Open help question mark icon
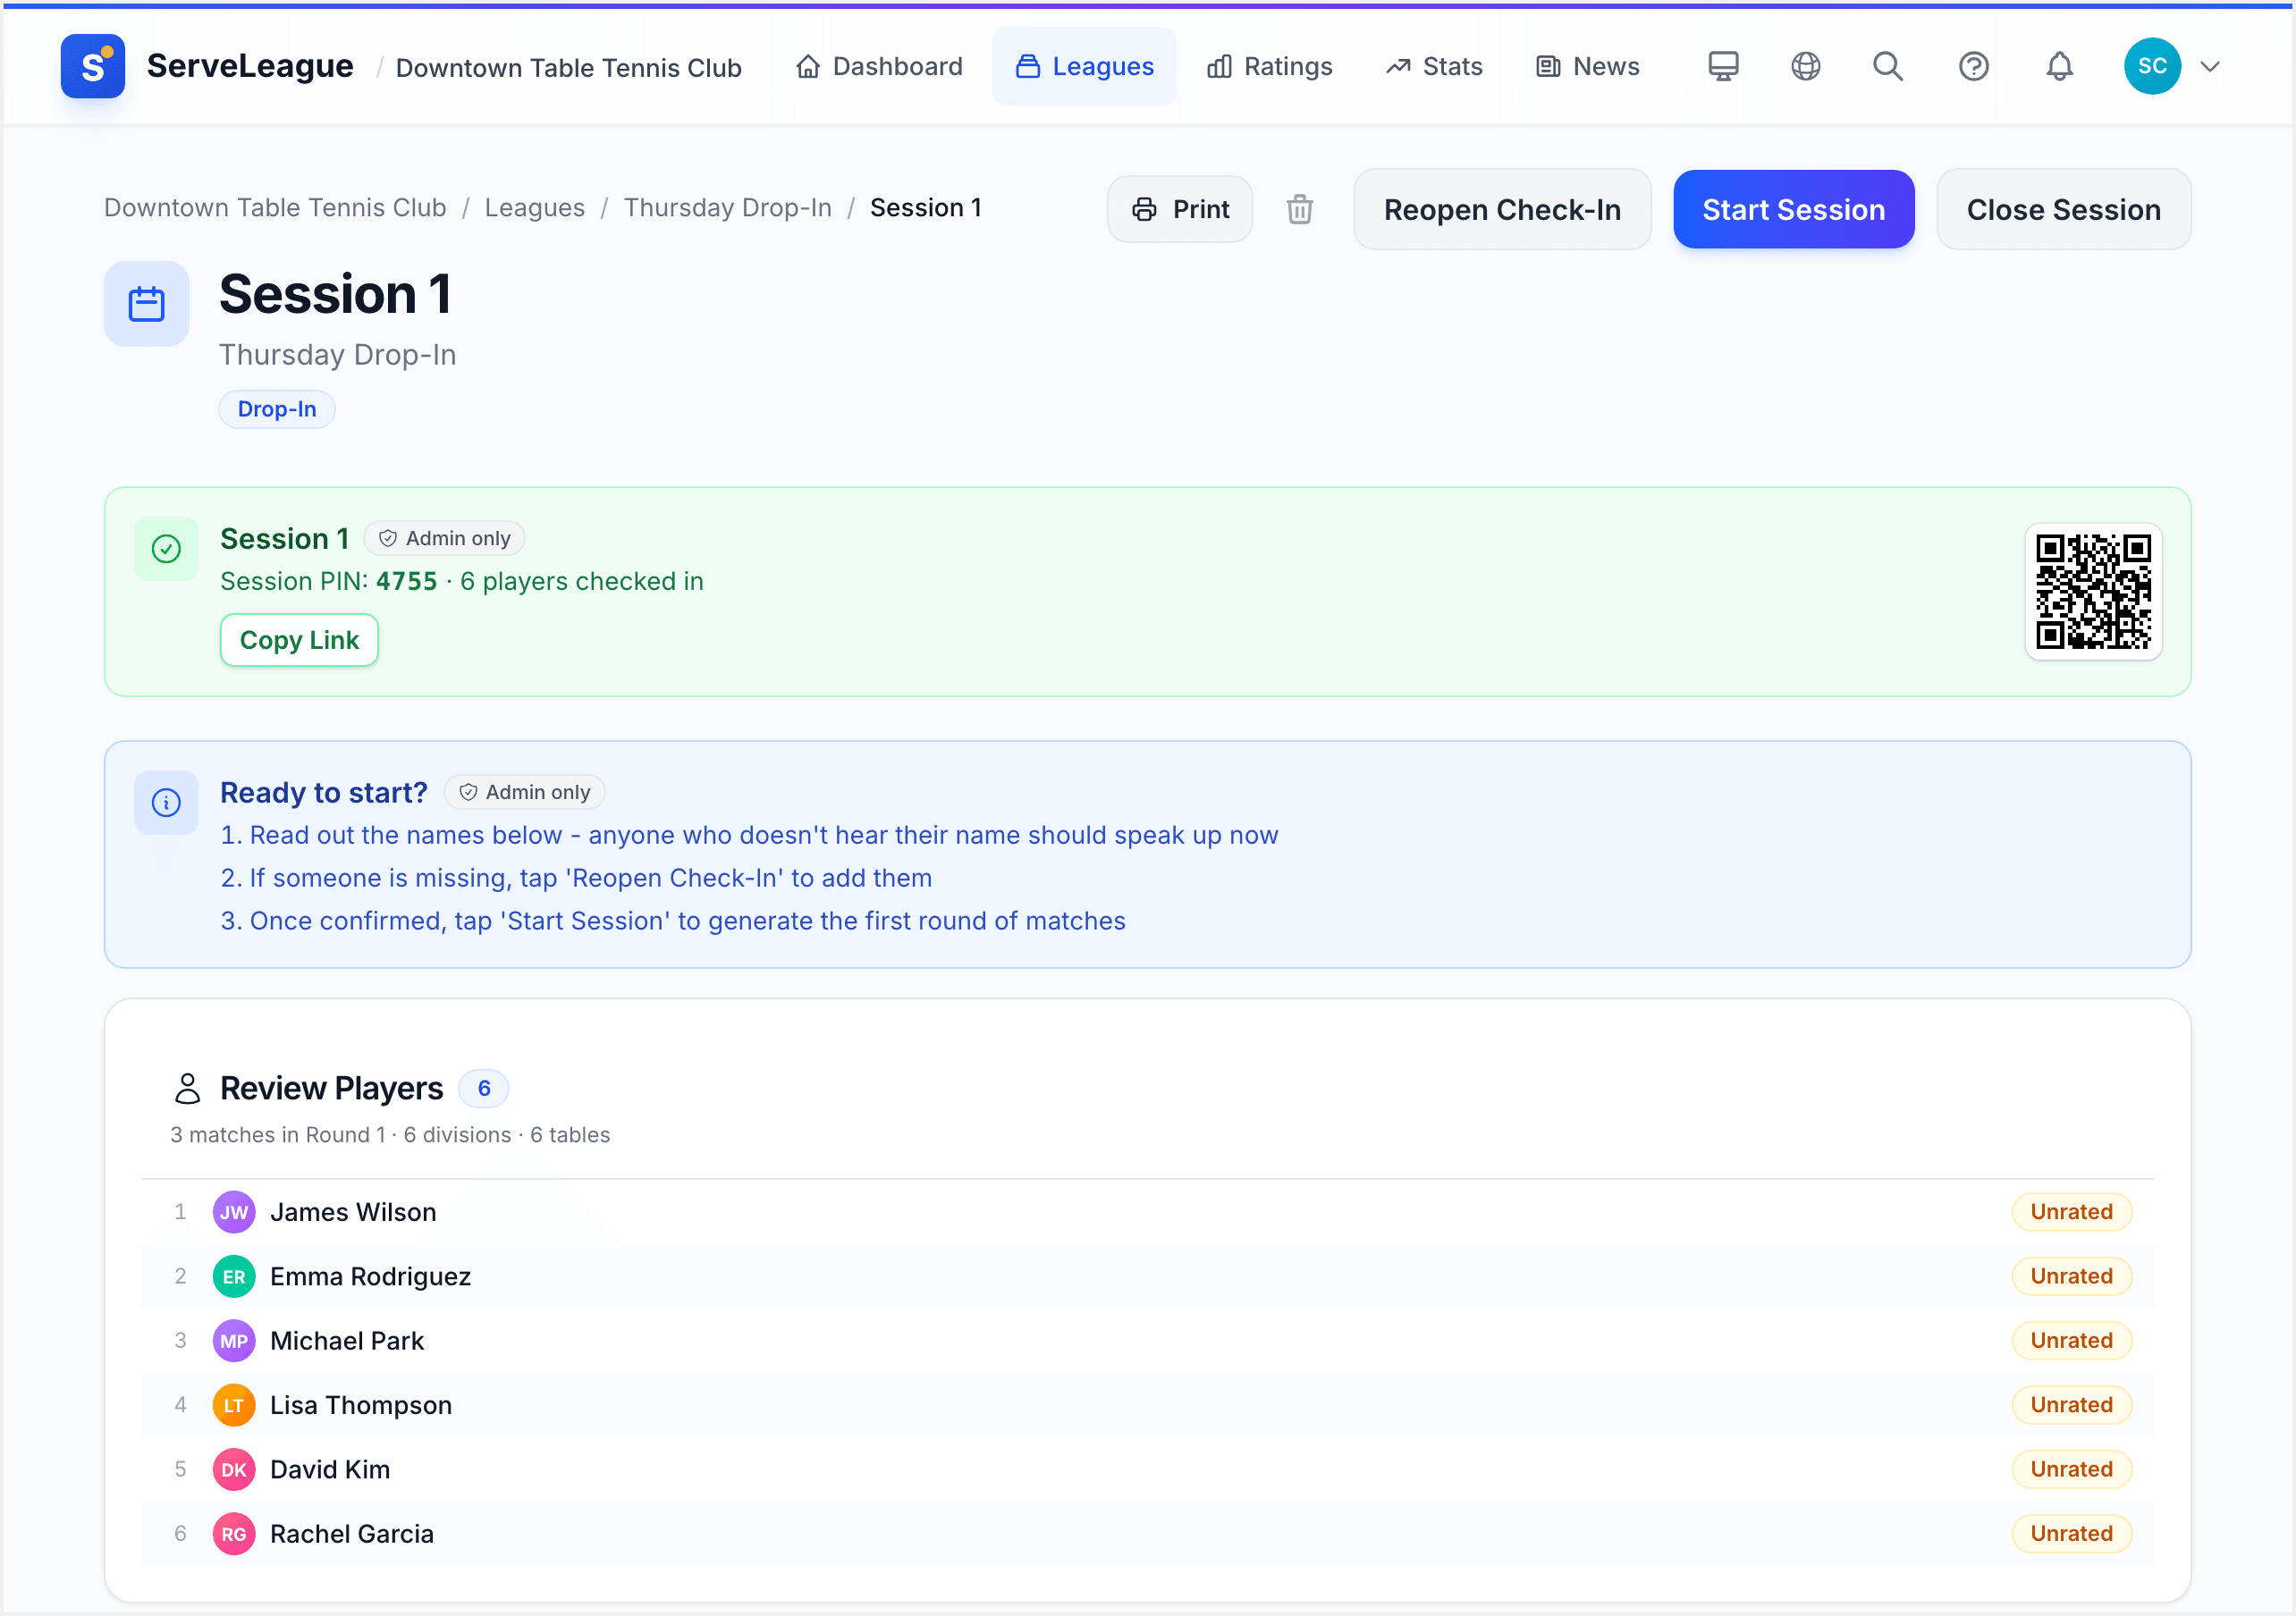 pos(1973,66)
